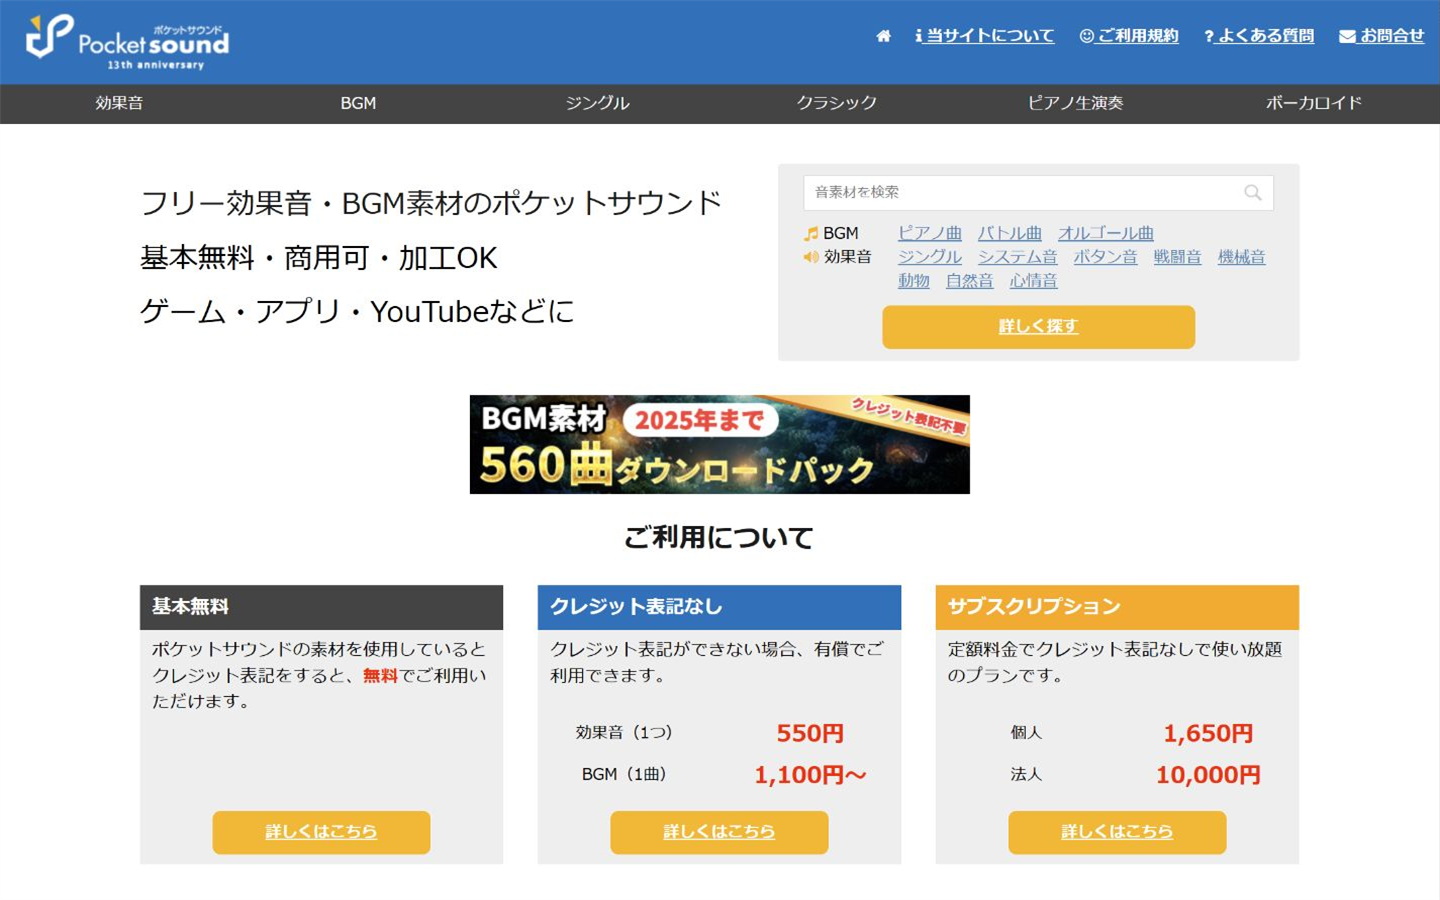This screenshot has width=1440, height=900.
Task: Click the search magnifier icon
Action: (x=1252, y=193)
